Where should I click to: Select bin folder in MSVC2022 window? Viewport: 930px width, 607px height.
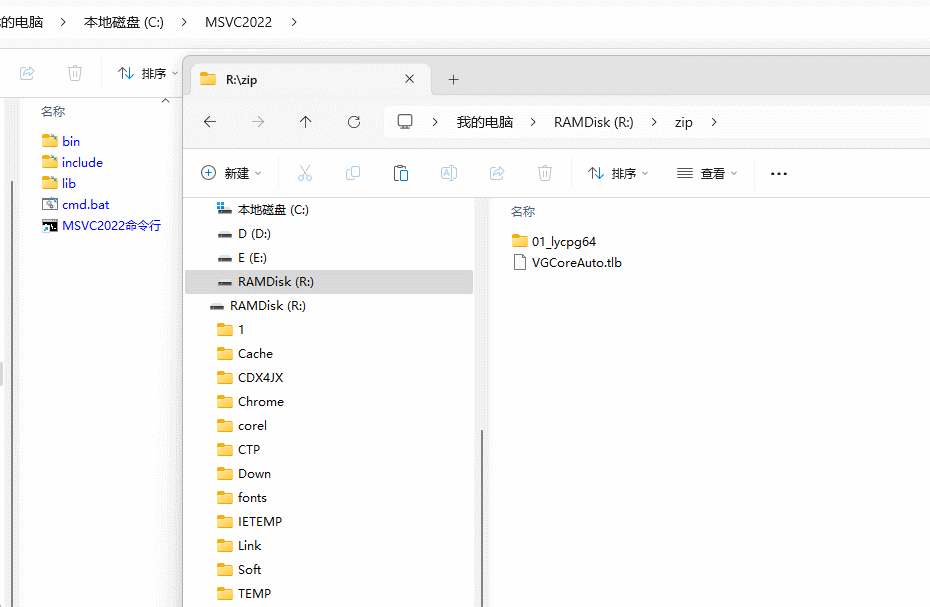60,141
